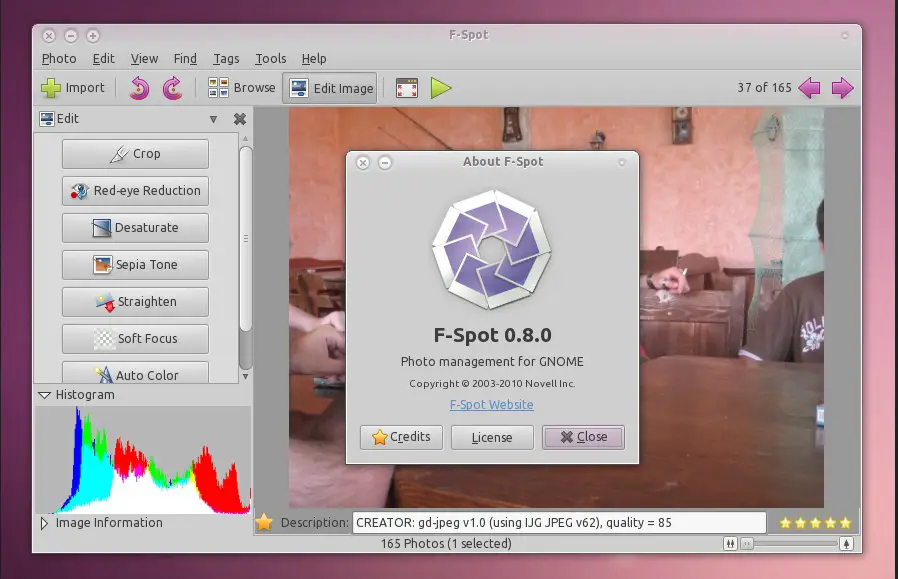This screenshot has height=579, width=898.
Task: Minimize the About F-Spot dialog
Action: (x=385, y=163)
